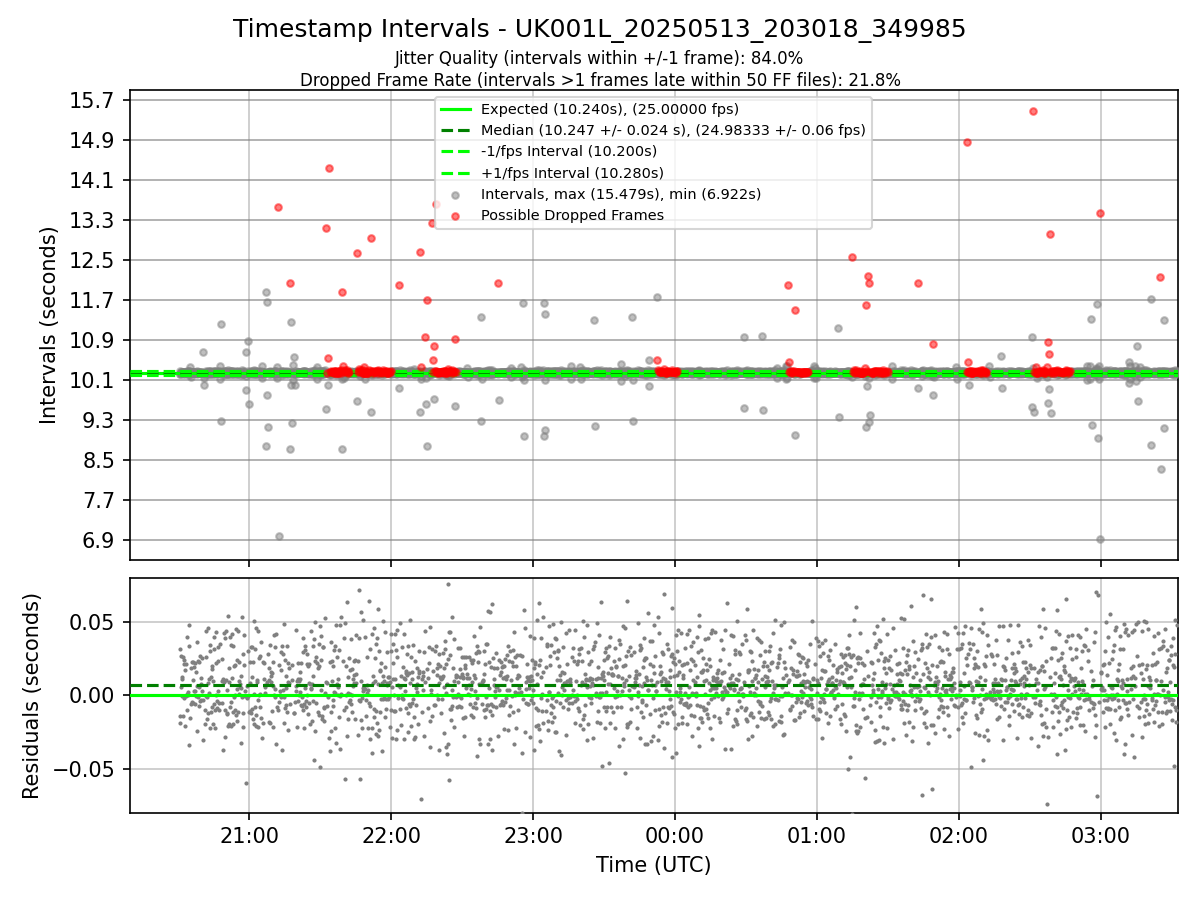Click the highest red dropped-frame point near 15.5 s
The width and height of the screenshot is (1200, 900).
click(x=1033, y=111)
